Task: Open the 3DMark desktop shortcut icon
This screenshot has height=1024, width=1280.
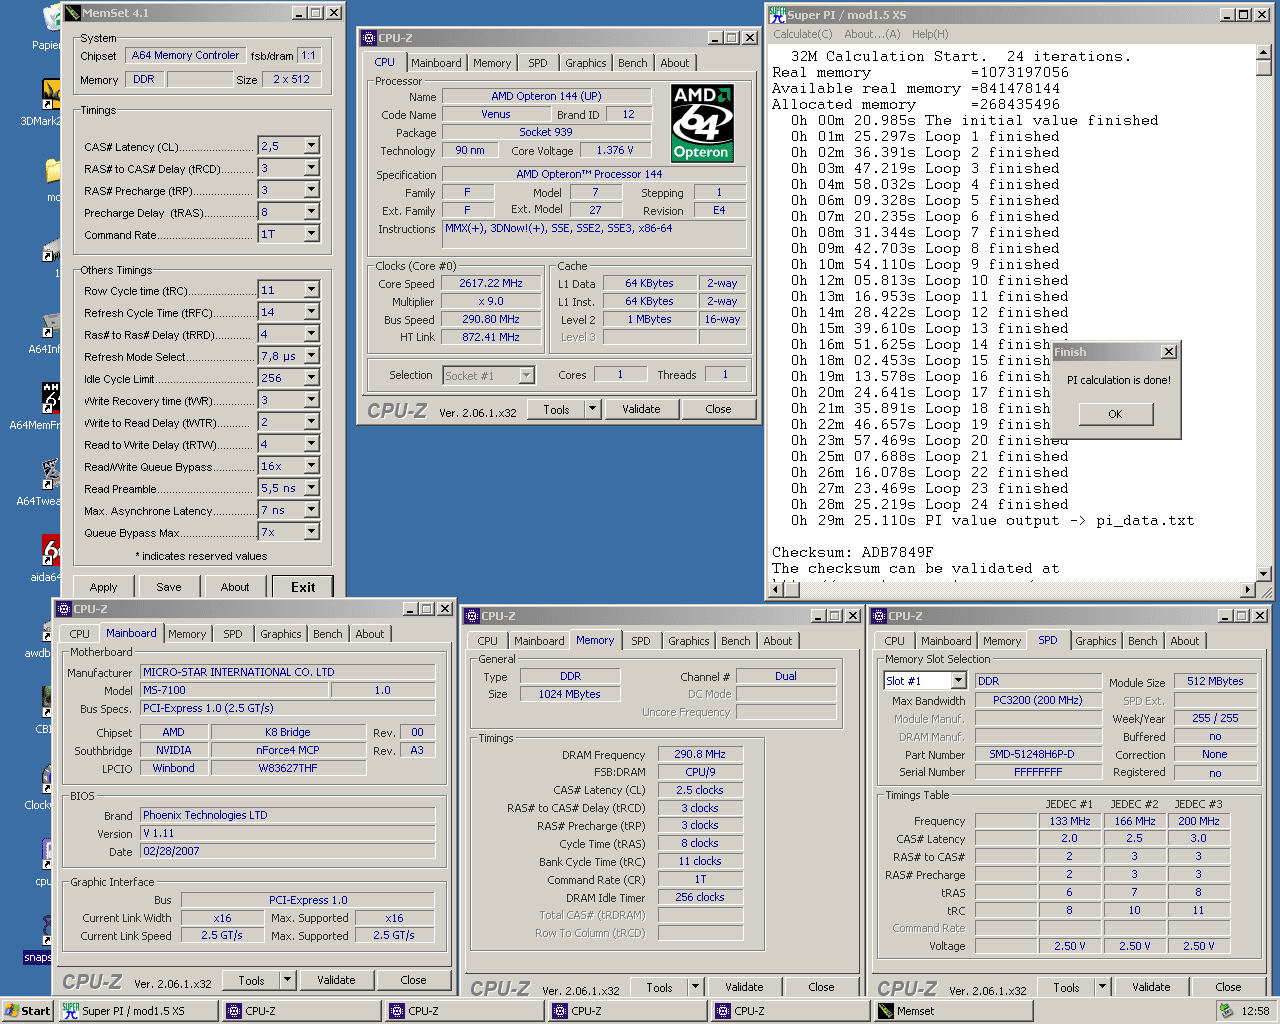Action: point(50,93)
